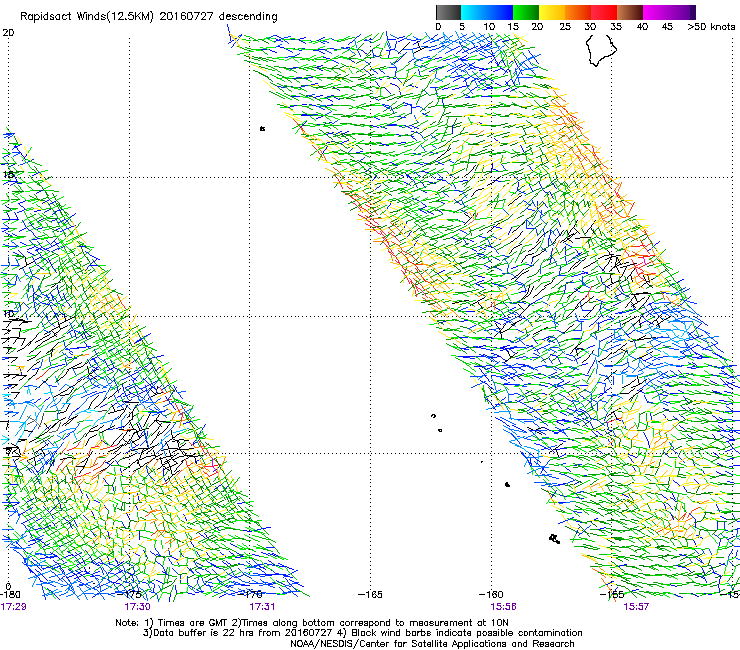
Task: Click the red 30-35 knots color segment
Action: coord(604,12)
